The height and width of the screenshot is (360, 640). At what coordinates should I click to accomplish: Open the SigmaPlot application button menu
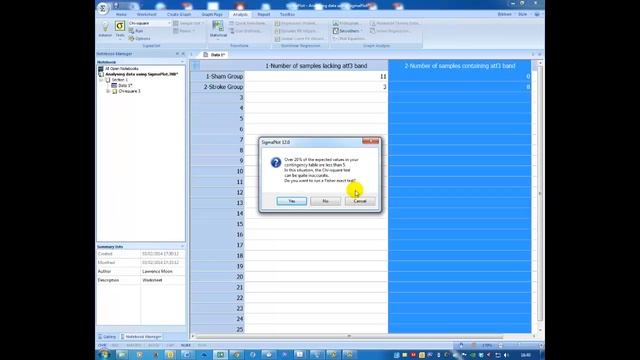click(x=103, y=8)
